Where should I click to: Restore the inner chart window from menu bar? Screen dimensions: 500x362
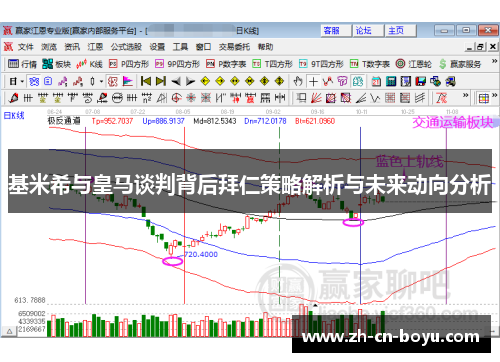pos(480,47)
